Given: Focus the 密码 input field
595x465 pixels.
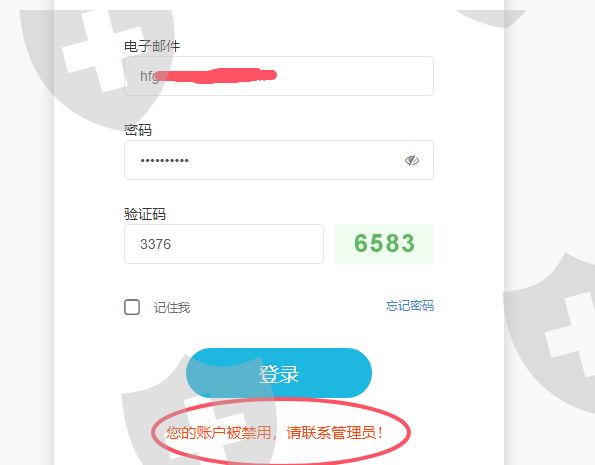Looking at the screenshot, I should click(279, 160).
